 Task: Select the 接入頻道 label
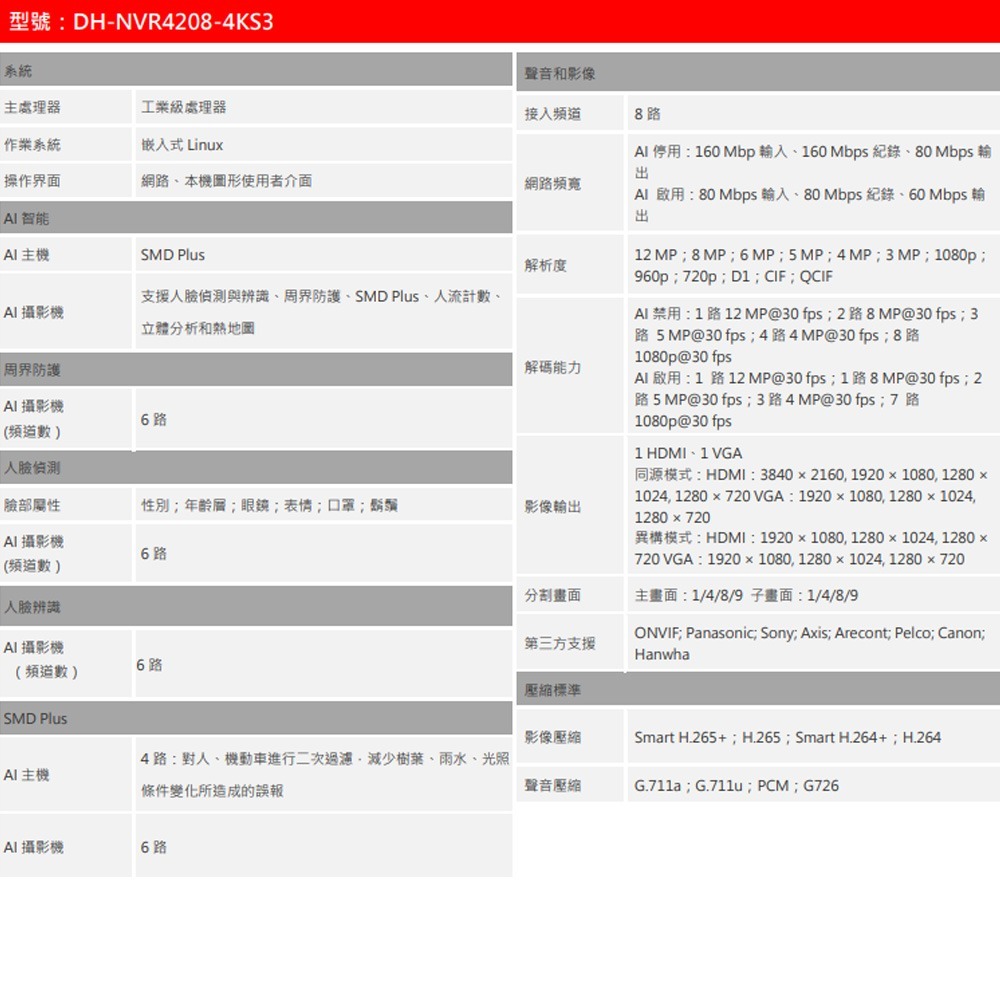553,114
